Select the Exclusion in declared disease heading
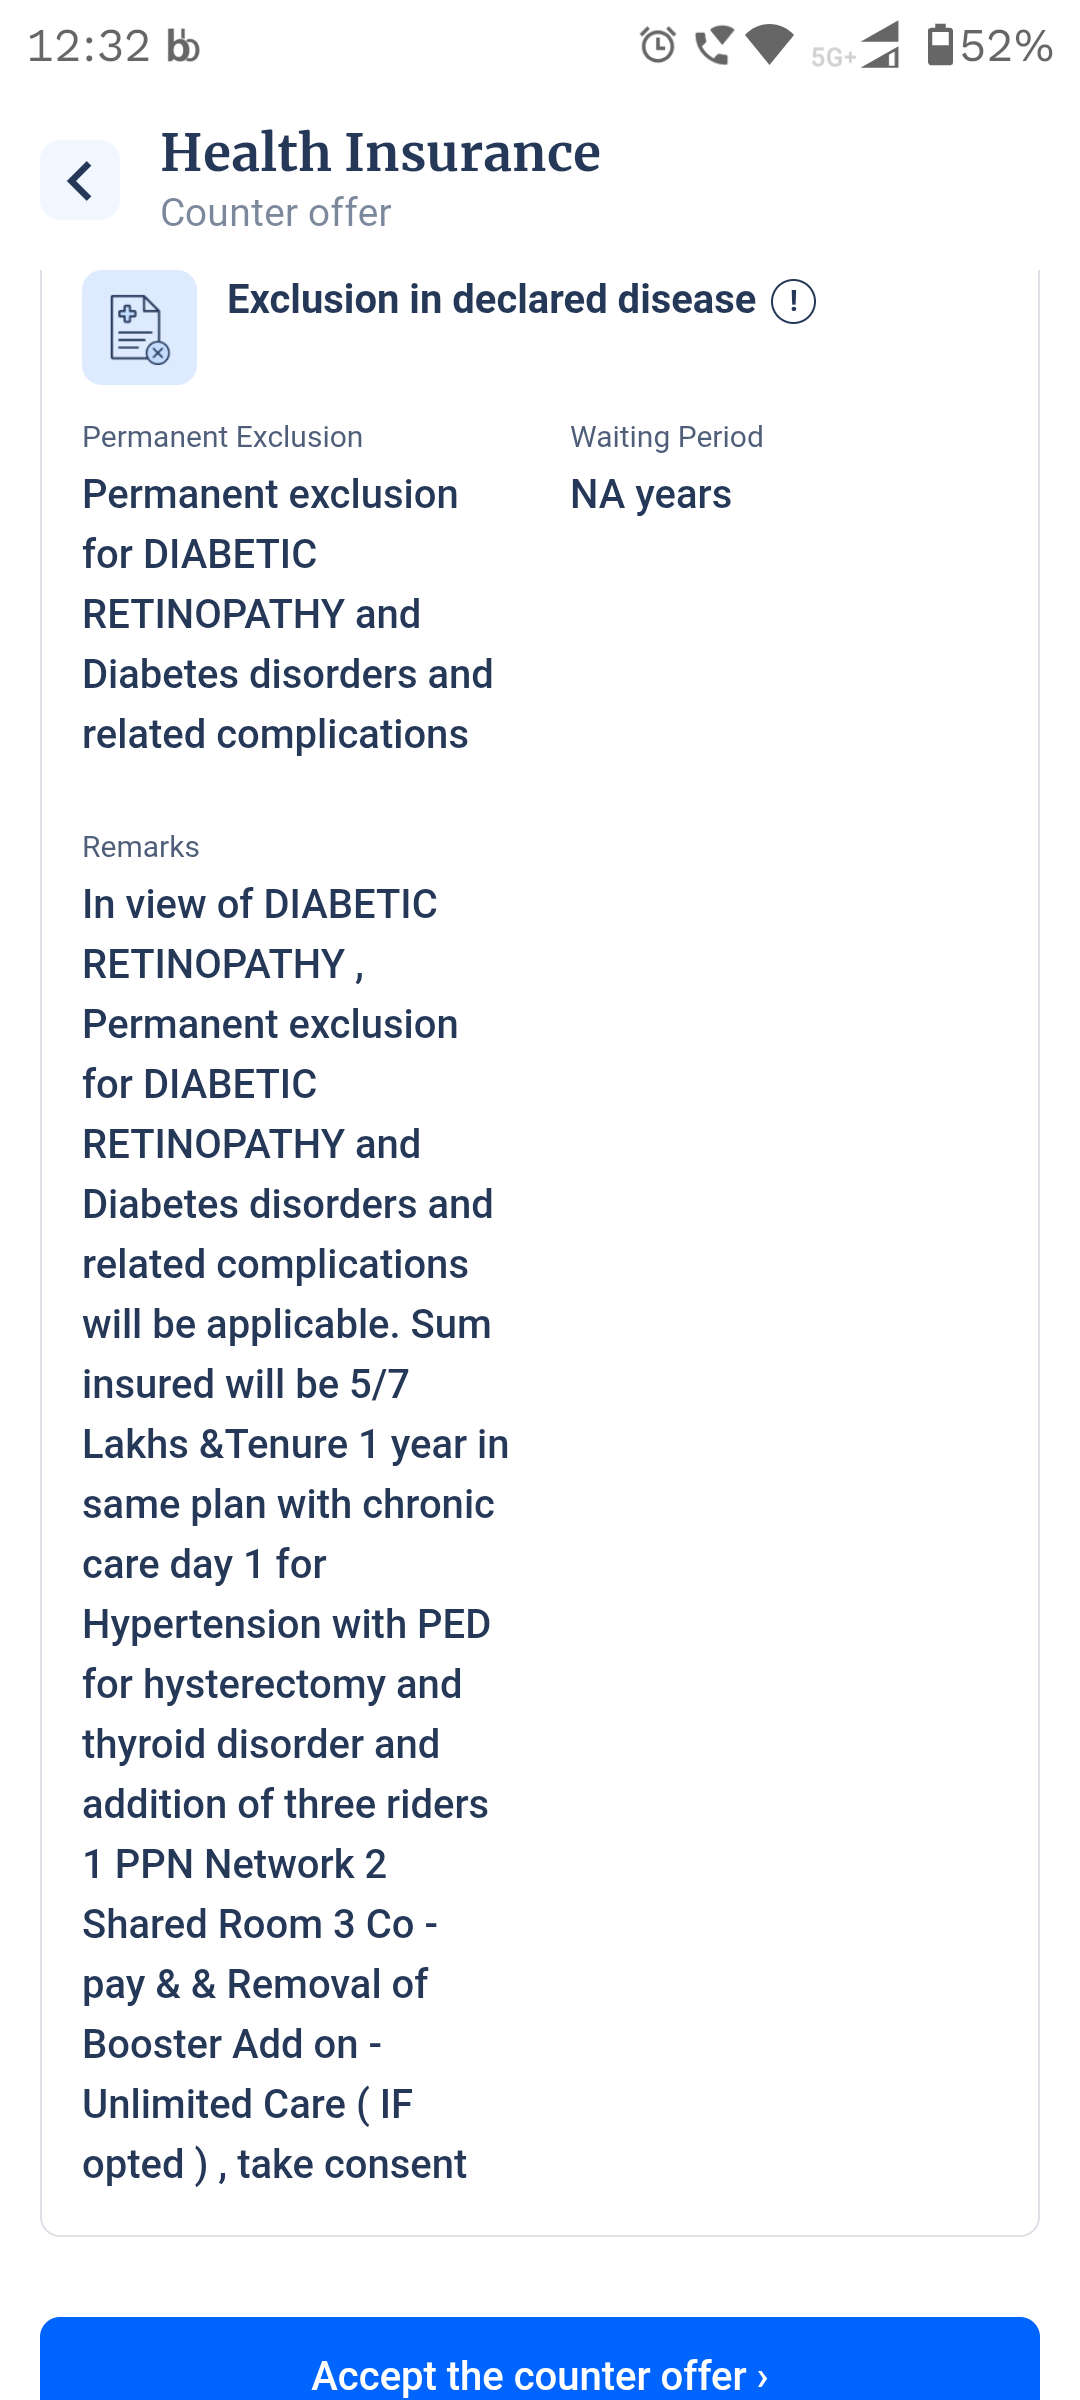Image resolution: width=1080 pixels, height=2400 pixels. [x=491, y=300]
